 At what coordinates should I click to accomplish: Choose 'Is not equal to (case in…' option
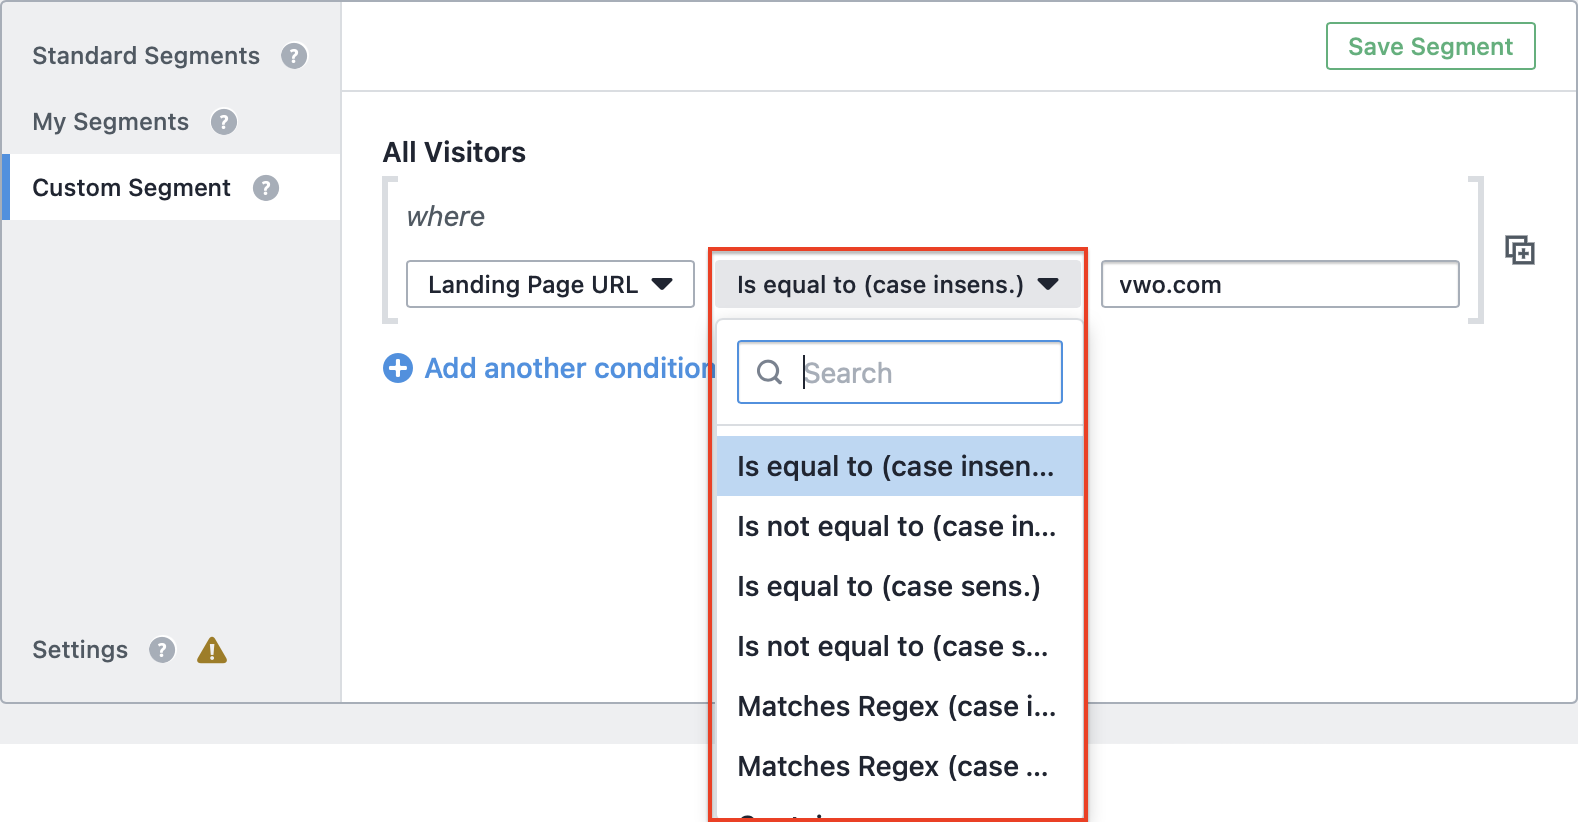(896, 527)
